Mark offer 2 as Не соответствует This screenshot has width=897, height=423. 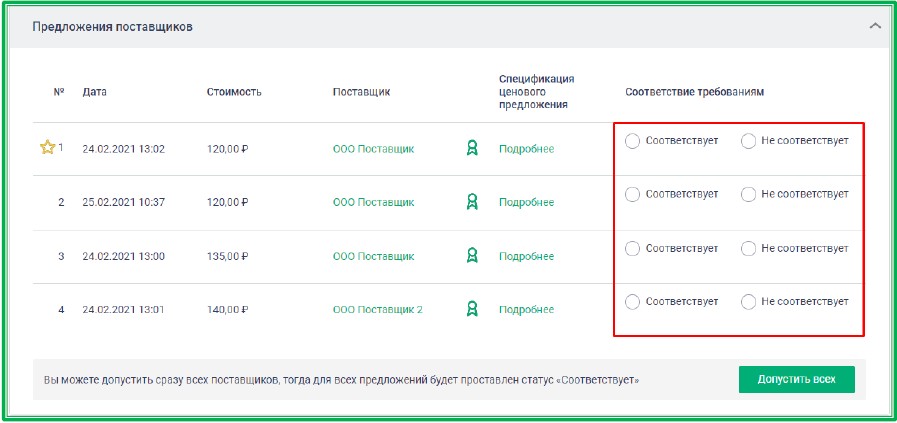click(x=748, y=194)
